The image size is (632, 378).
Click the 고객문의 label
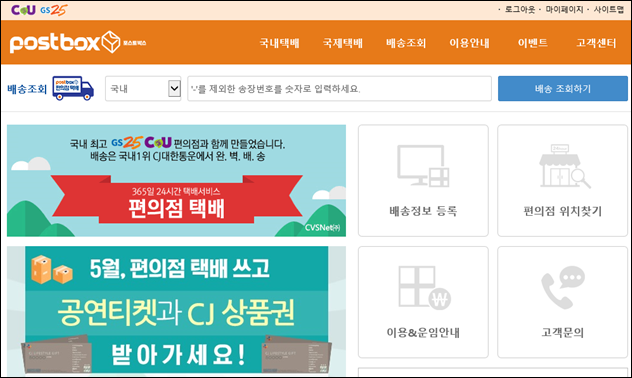click(x=562, y=332)
